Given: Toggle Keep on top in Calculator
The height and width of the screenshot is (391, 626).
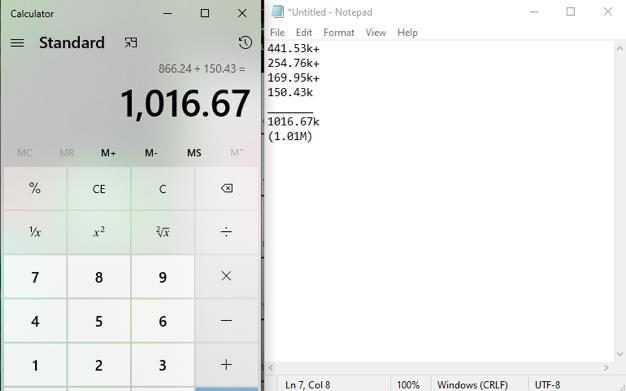Looking at the screenshot, I should click(131, 42).
